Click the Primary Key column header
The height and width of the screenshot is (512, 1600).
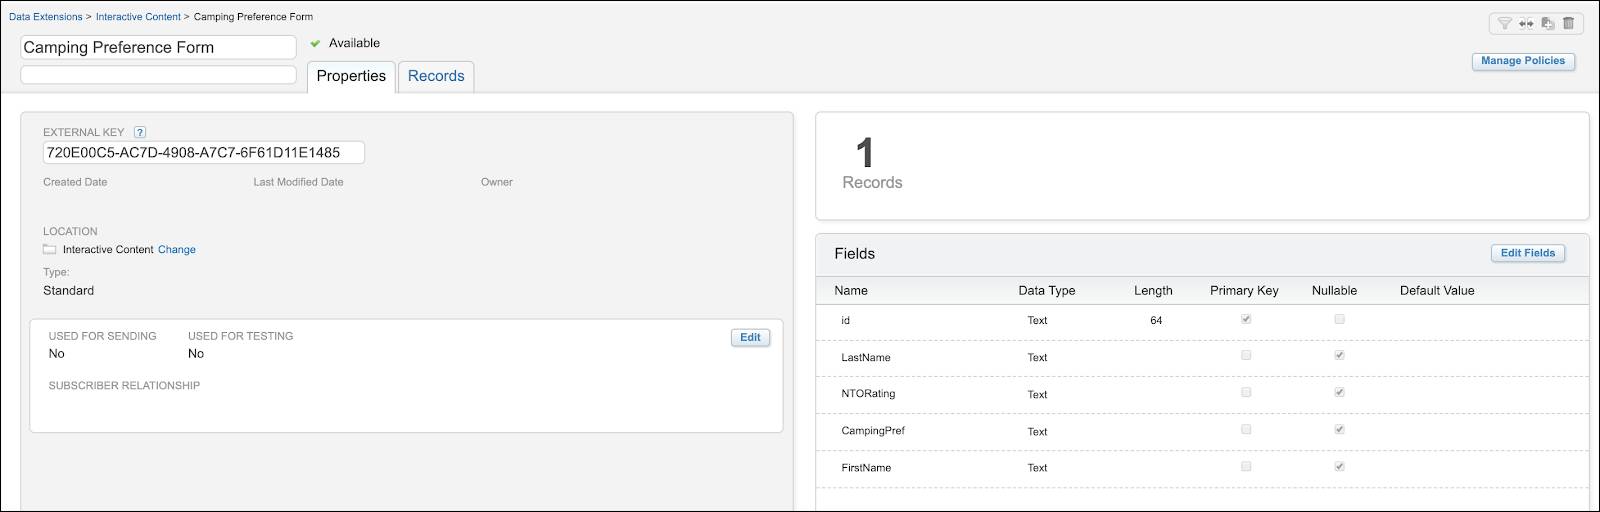pos(1244,291)
